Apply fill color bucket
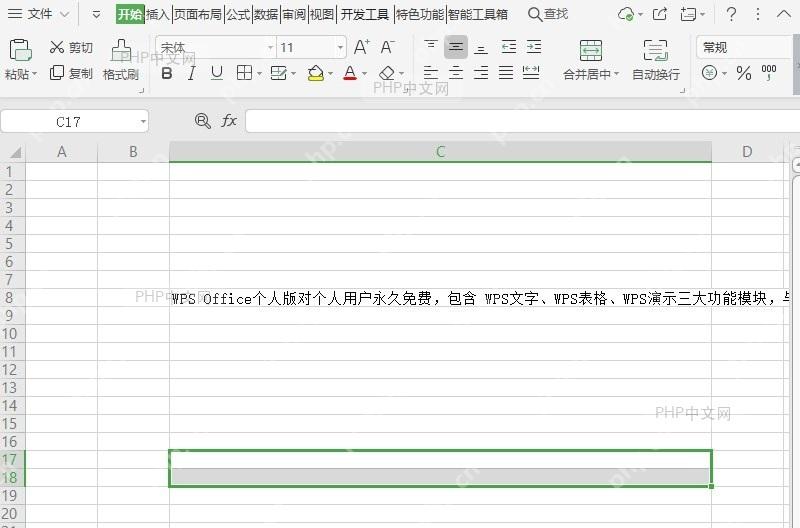 (x=316, y=73)
